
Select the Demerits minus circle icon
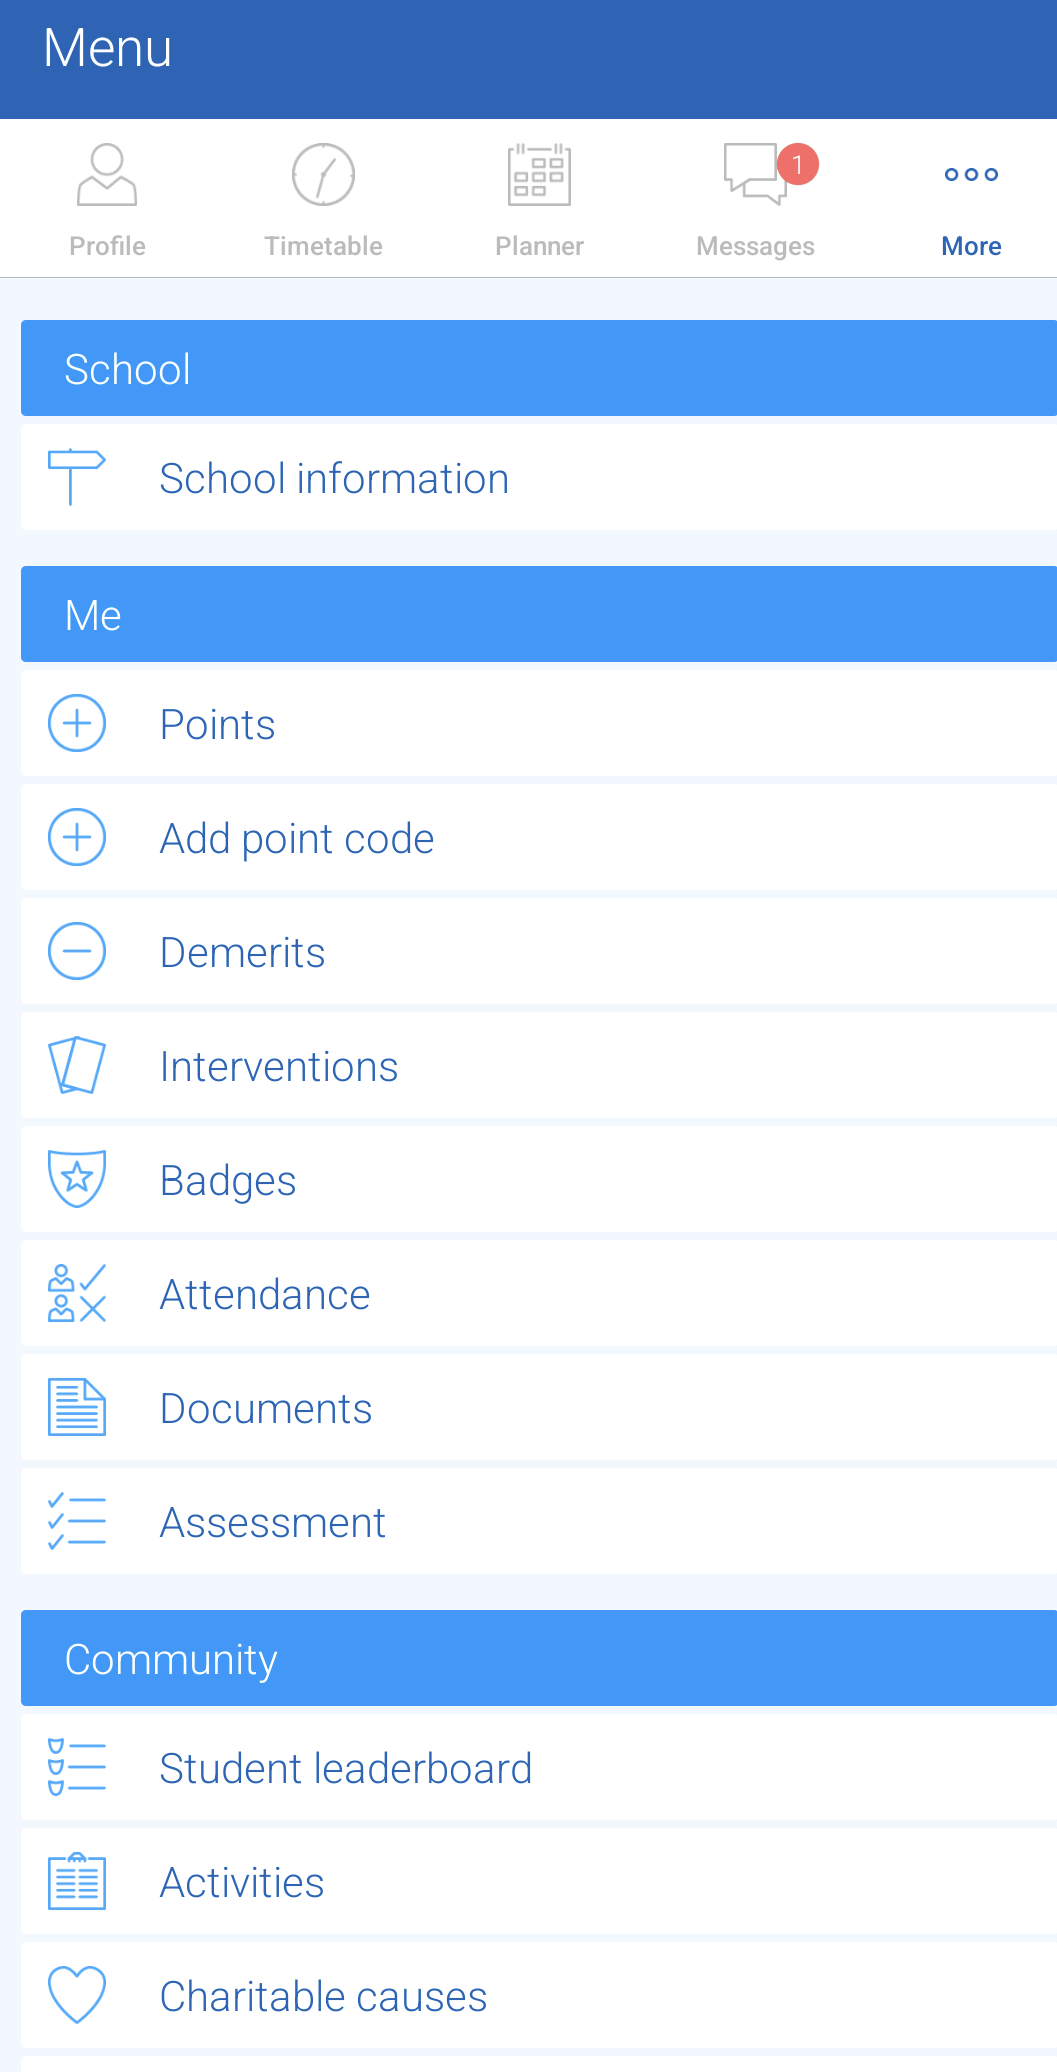click(76, 951)
